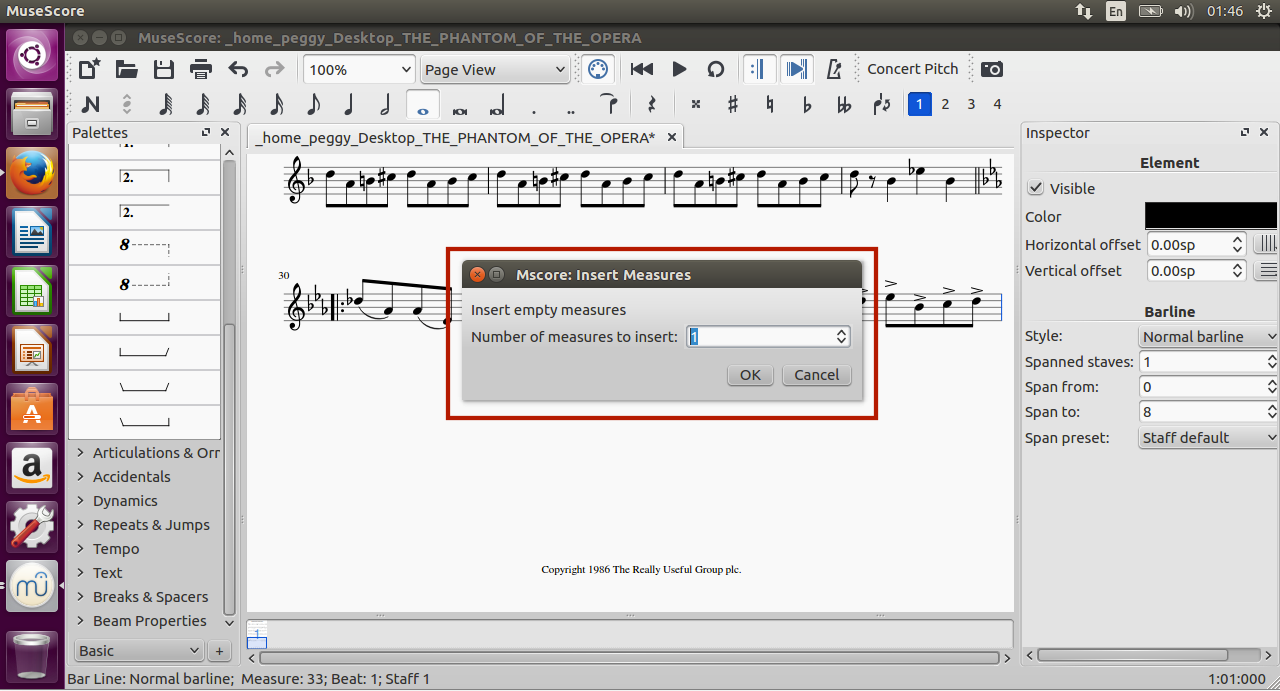Select the eighth note duration
Viewport: 1280px width, 691px height.
tap(313, 104)
